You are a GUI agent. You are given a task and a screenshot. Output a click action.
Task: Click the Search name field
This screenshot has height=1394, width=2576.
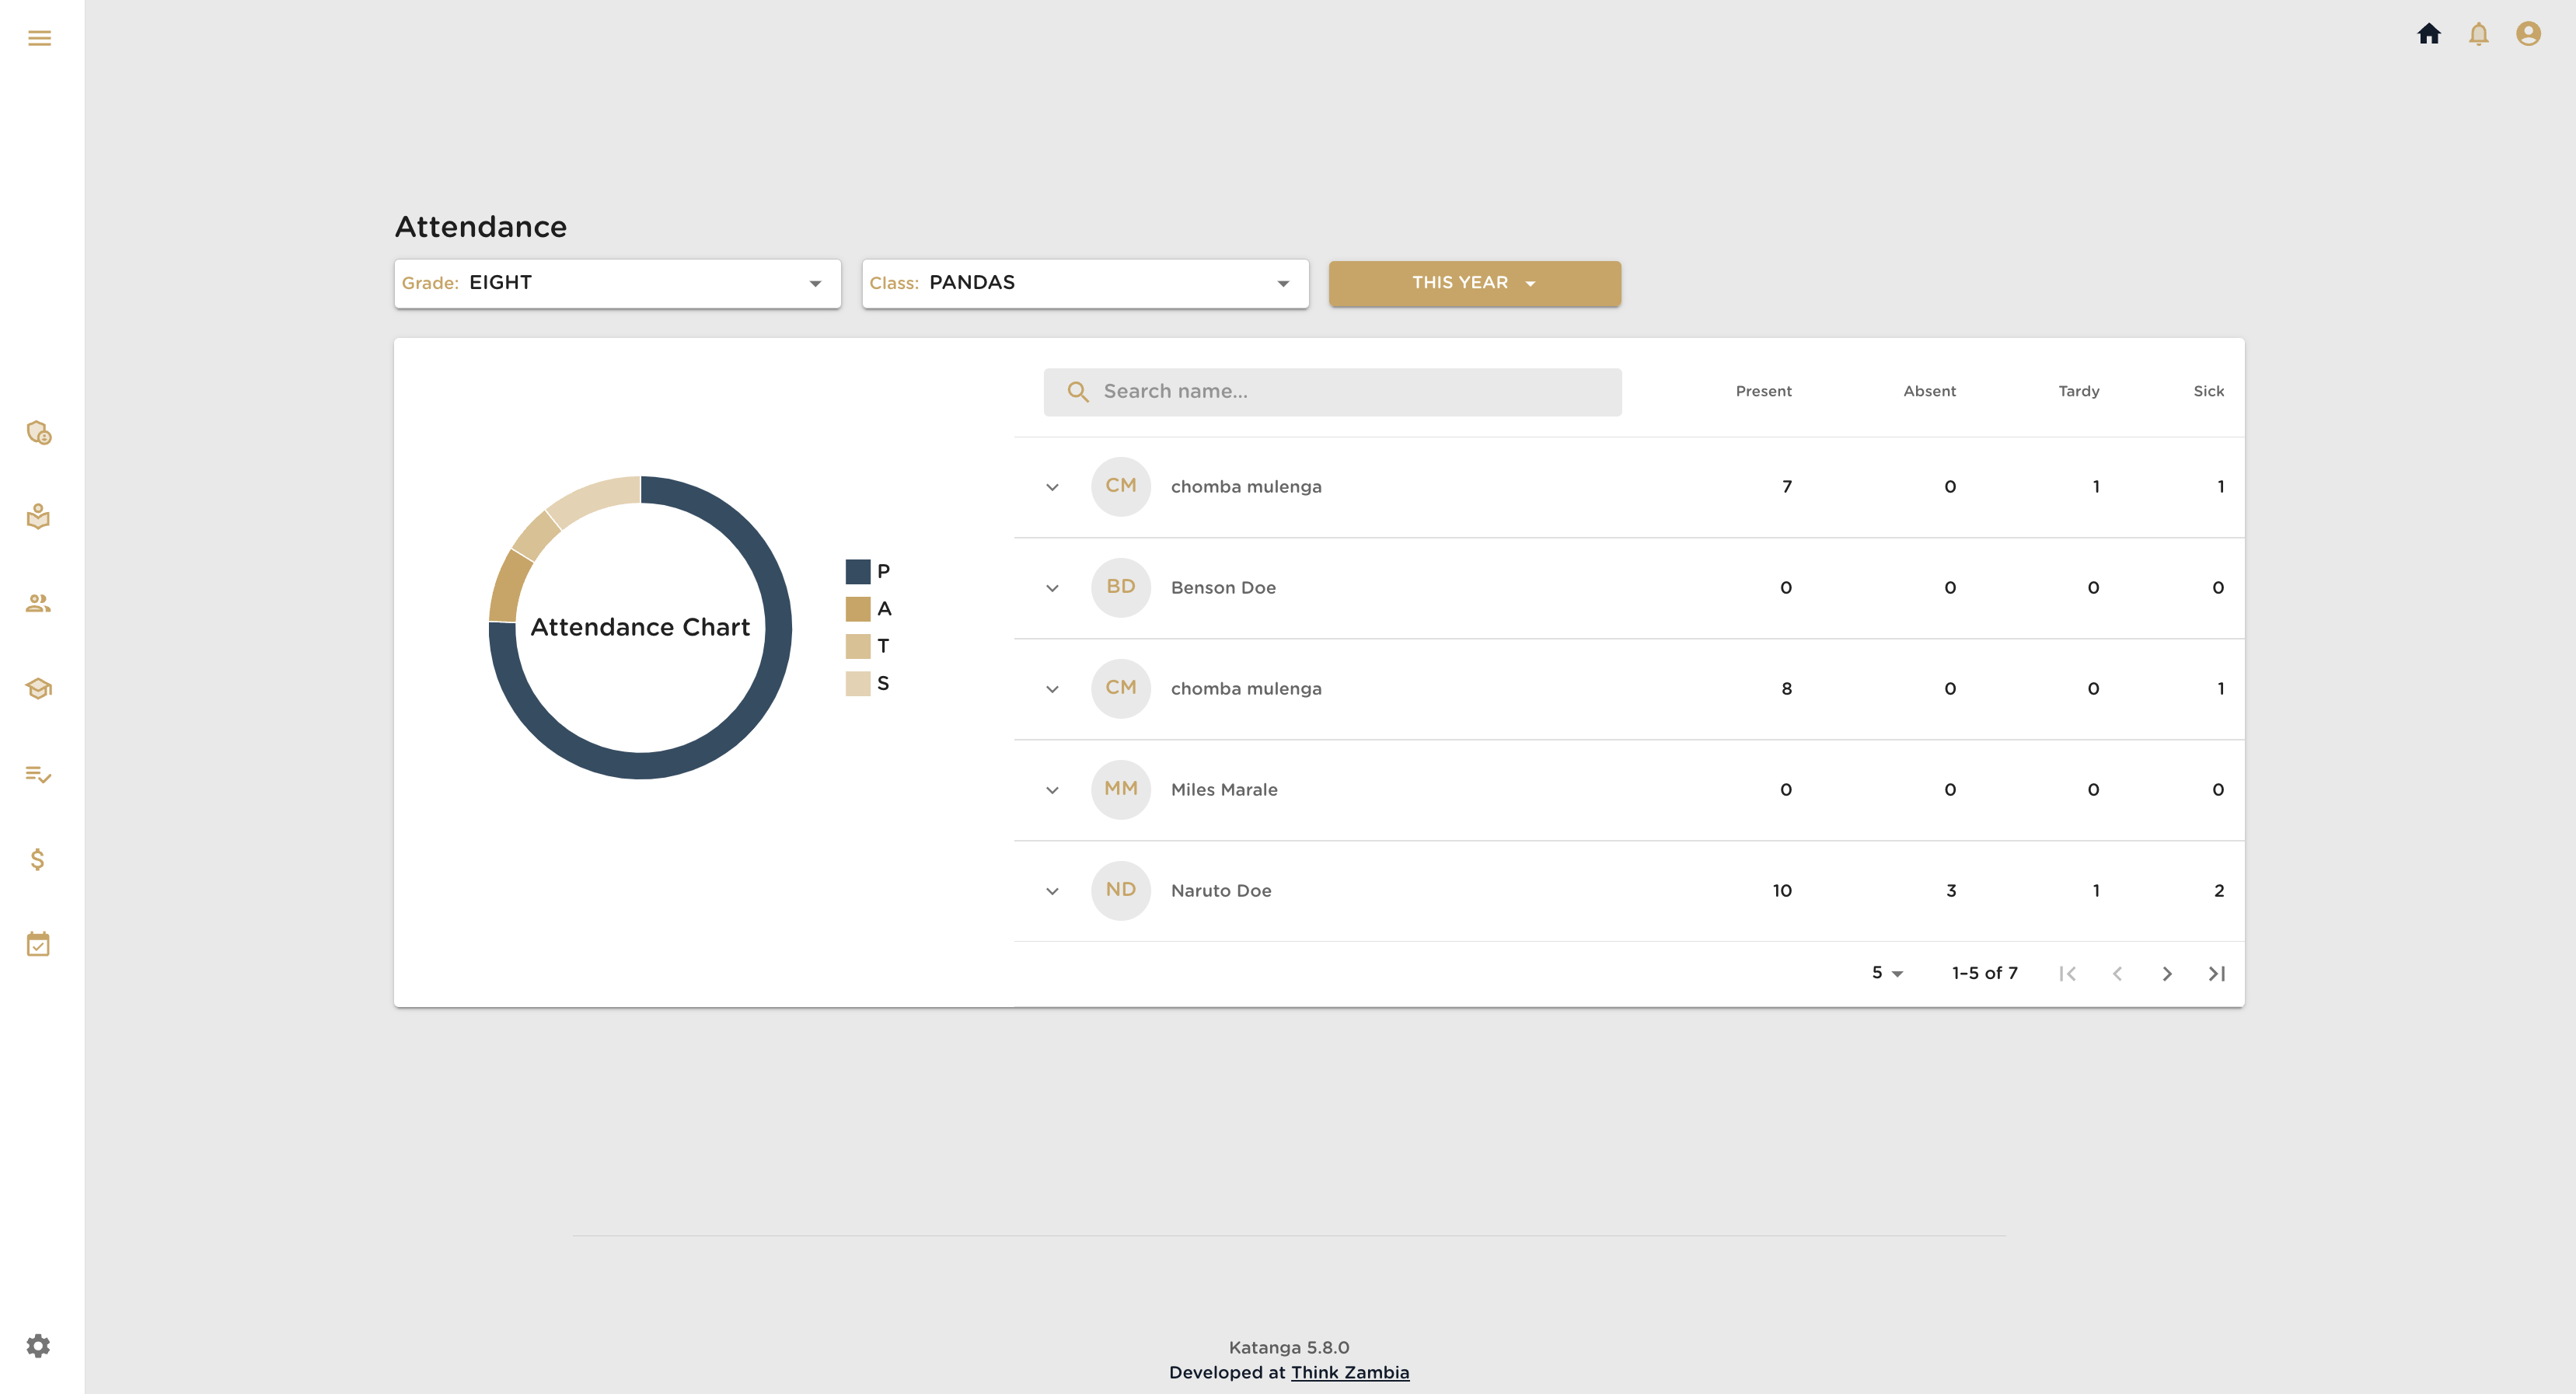point(1332,391)
